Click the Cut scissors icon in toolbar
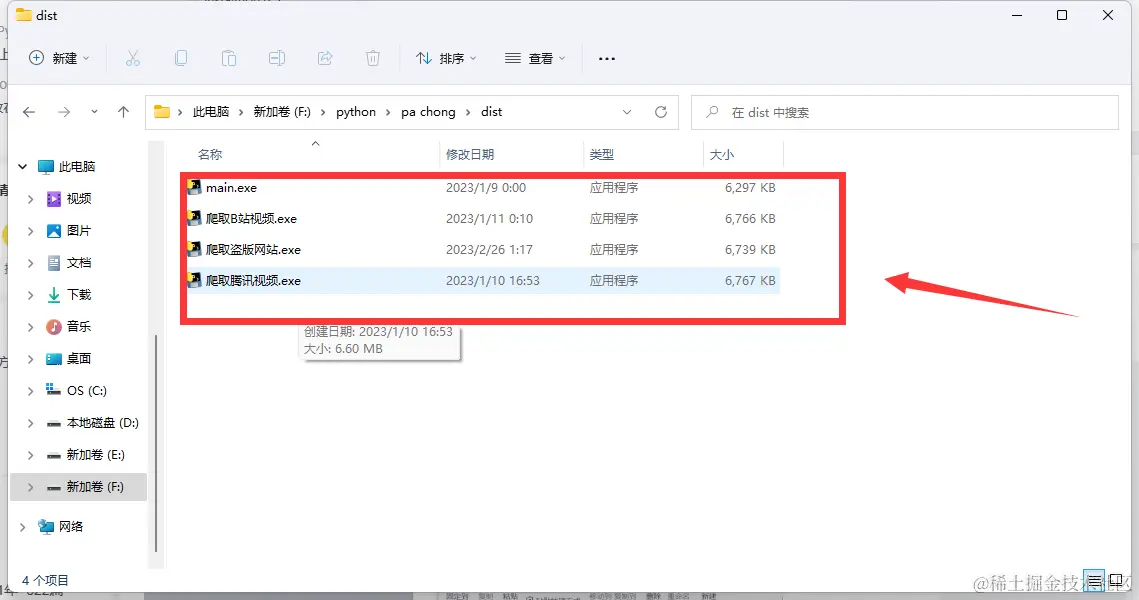The image size is (1139, 600). (132, 58)
